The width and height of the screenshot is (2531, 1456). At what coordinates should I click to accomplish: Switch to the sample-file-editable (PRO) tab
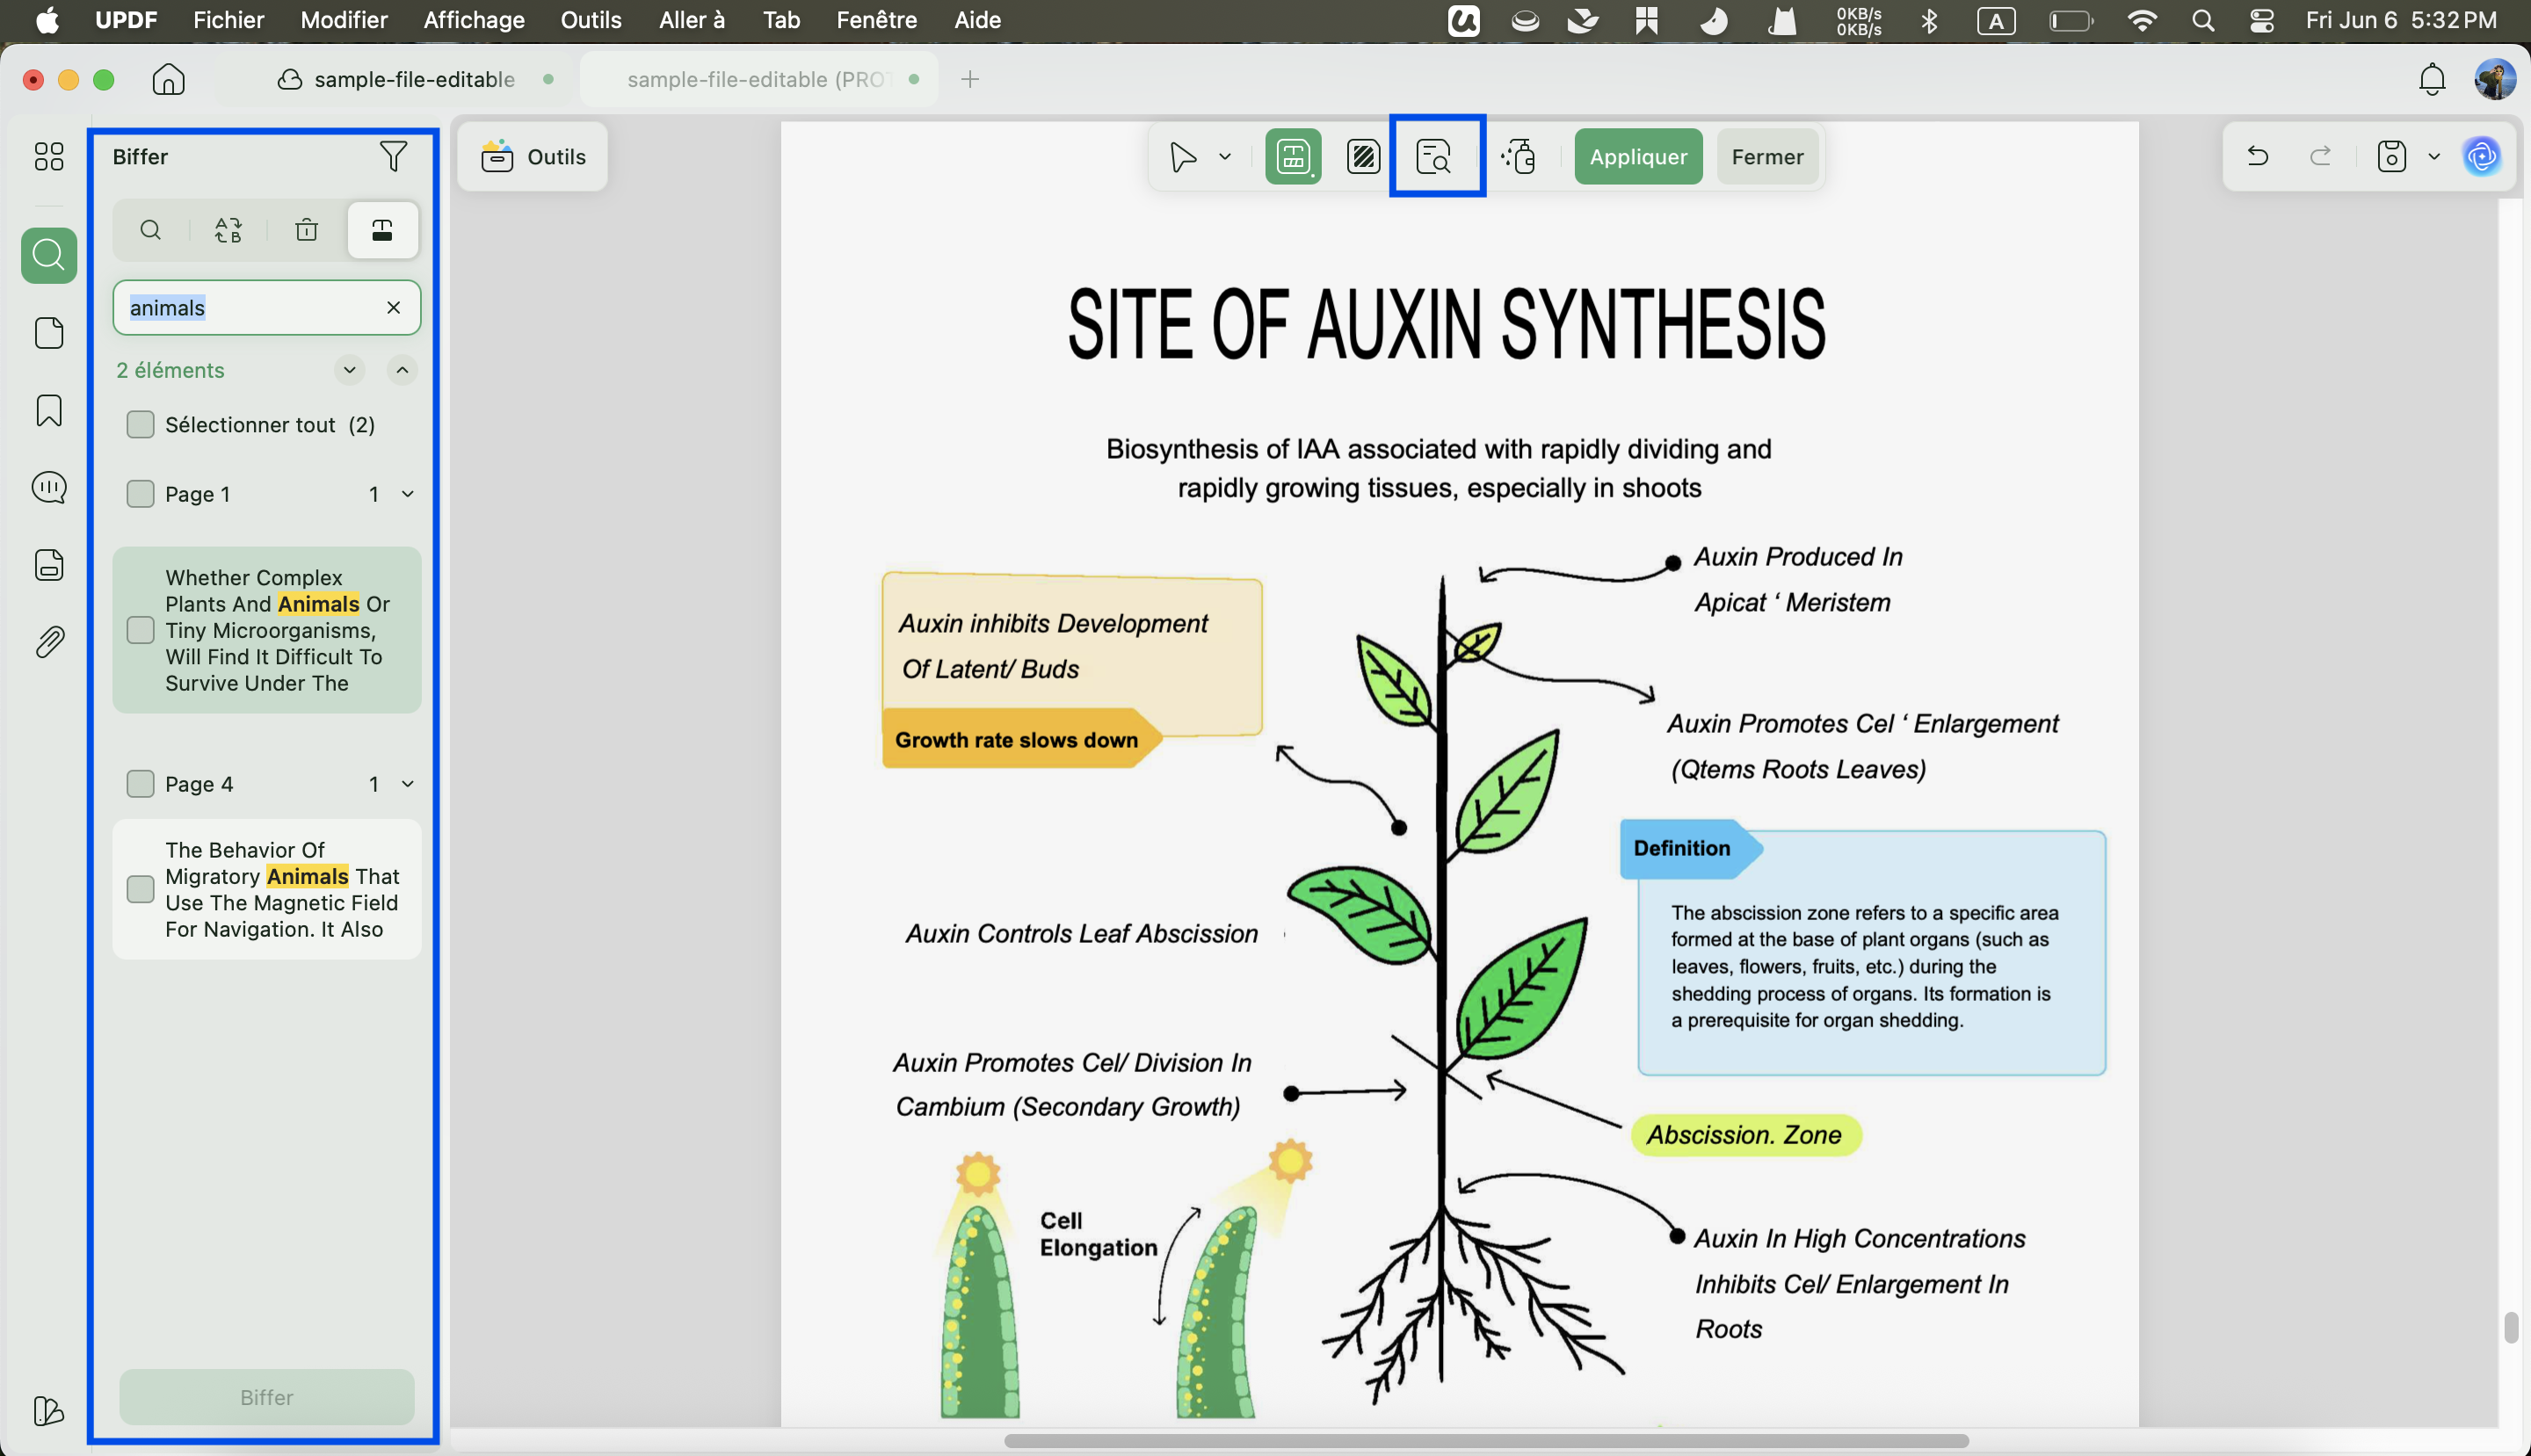coord(758,79)
